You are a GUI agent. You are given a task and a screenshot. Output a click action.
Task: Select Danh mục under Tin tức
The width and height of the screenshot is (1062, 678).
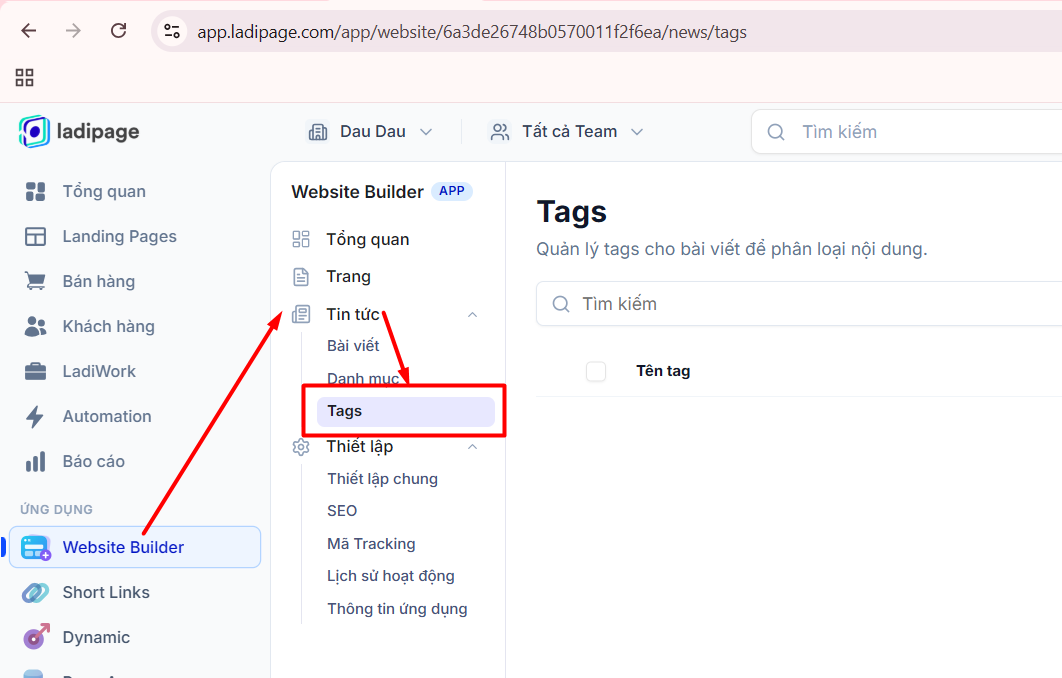363,378
